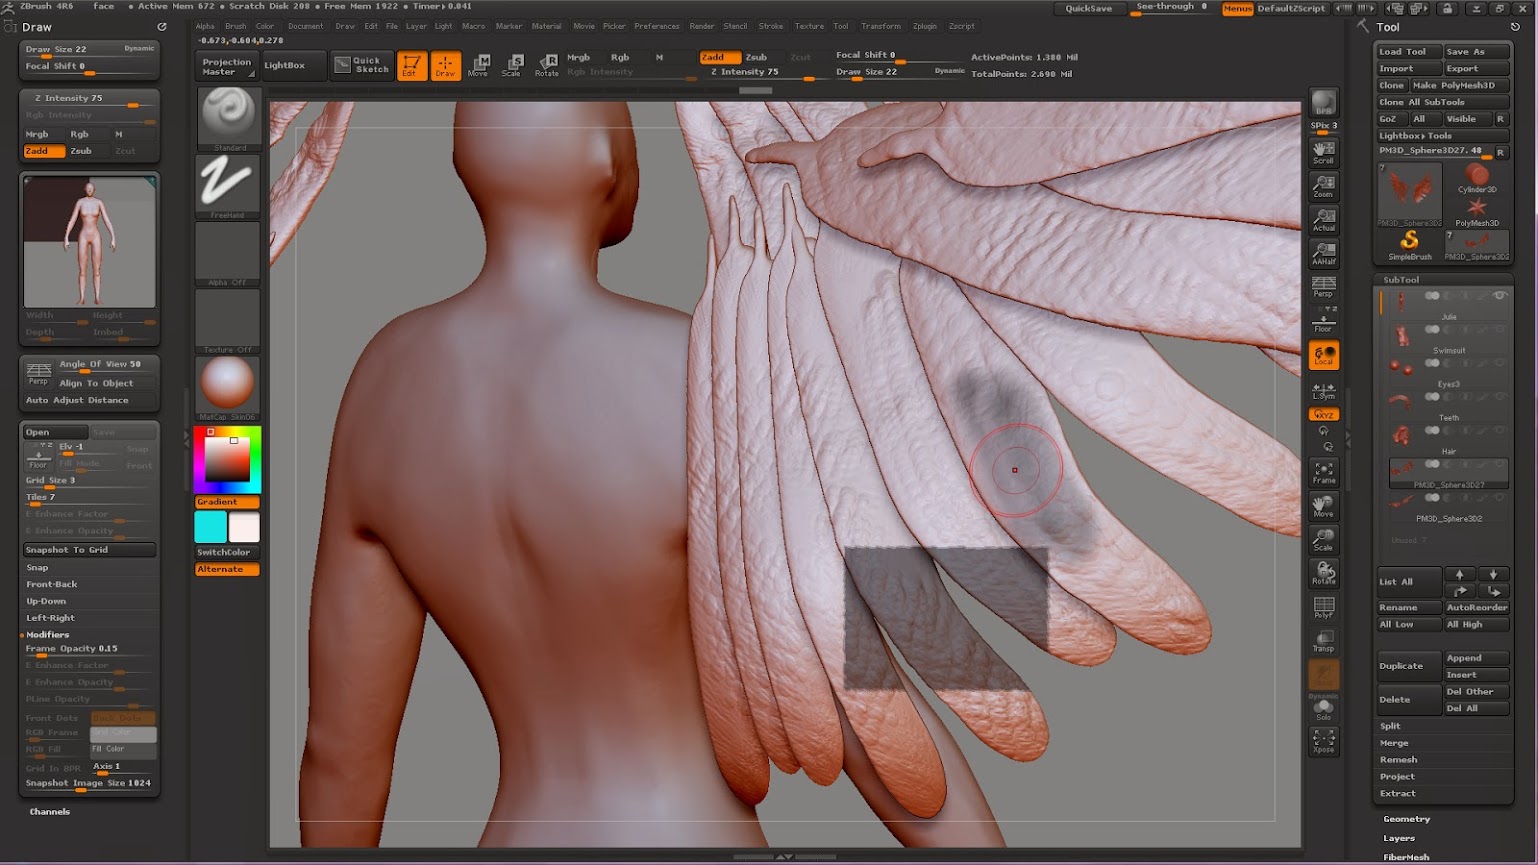Toggle Transp transparency mode

click(1324, 641)
